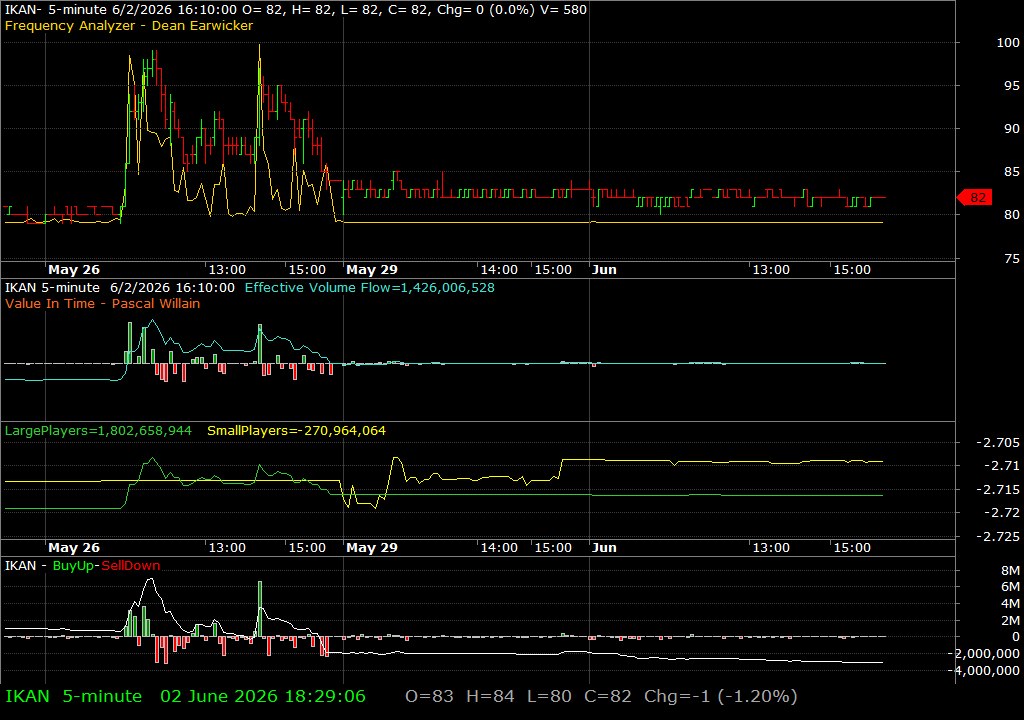
Task: Click the O=83 value in status bar
Action: coord(429,696)
